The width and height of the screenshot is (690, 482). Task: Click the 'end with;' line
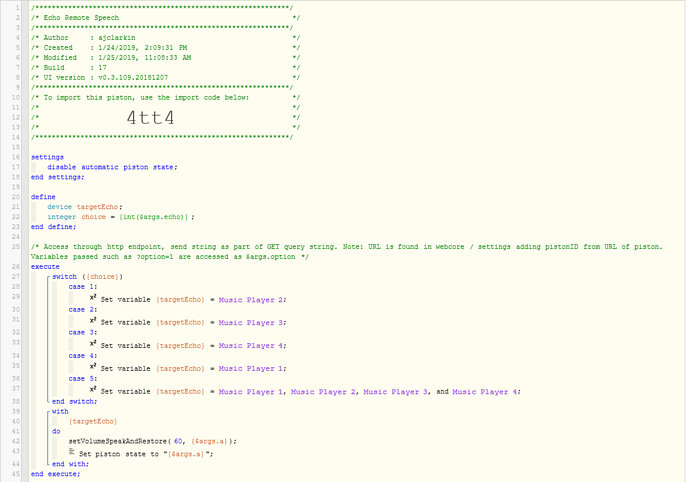click(70, 464)
